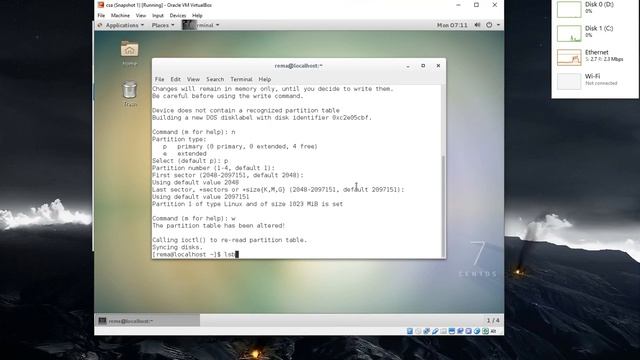Click the VirtualBox shared folders indicator

click(x=443, y=331)
